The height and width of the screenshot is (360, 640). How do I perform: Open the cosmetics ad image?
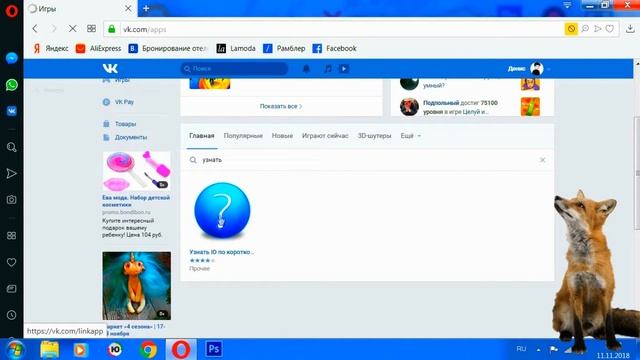pos(136,171)
